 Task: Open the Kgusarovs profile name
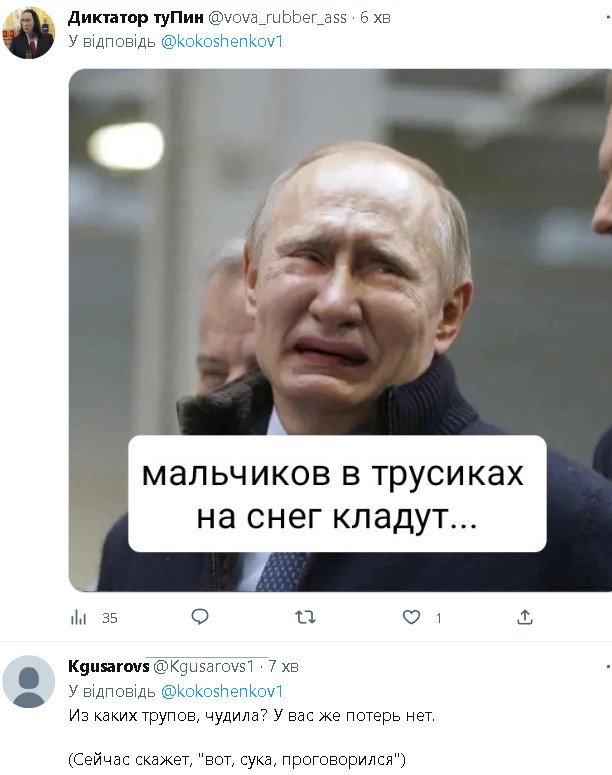click(x=109, y=666)
